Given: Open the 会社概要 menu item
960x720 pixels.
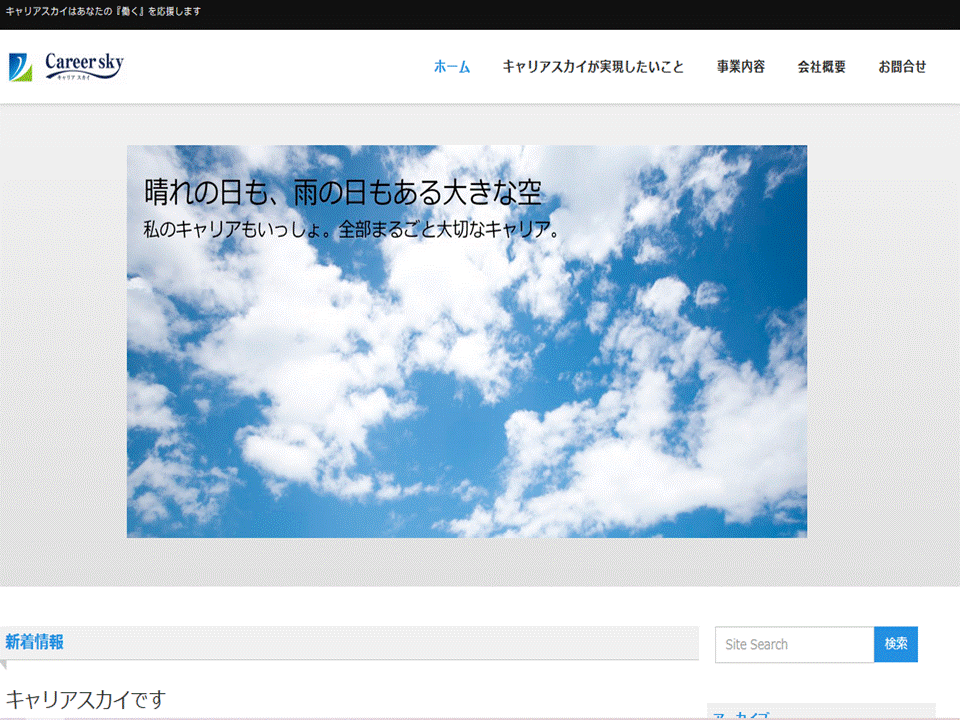Looking at the screenshot, I should [821, 67].
